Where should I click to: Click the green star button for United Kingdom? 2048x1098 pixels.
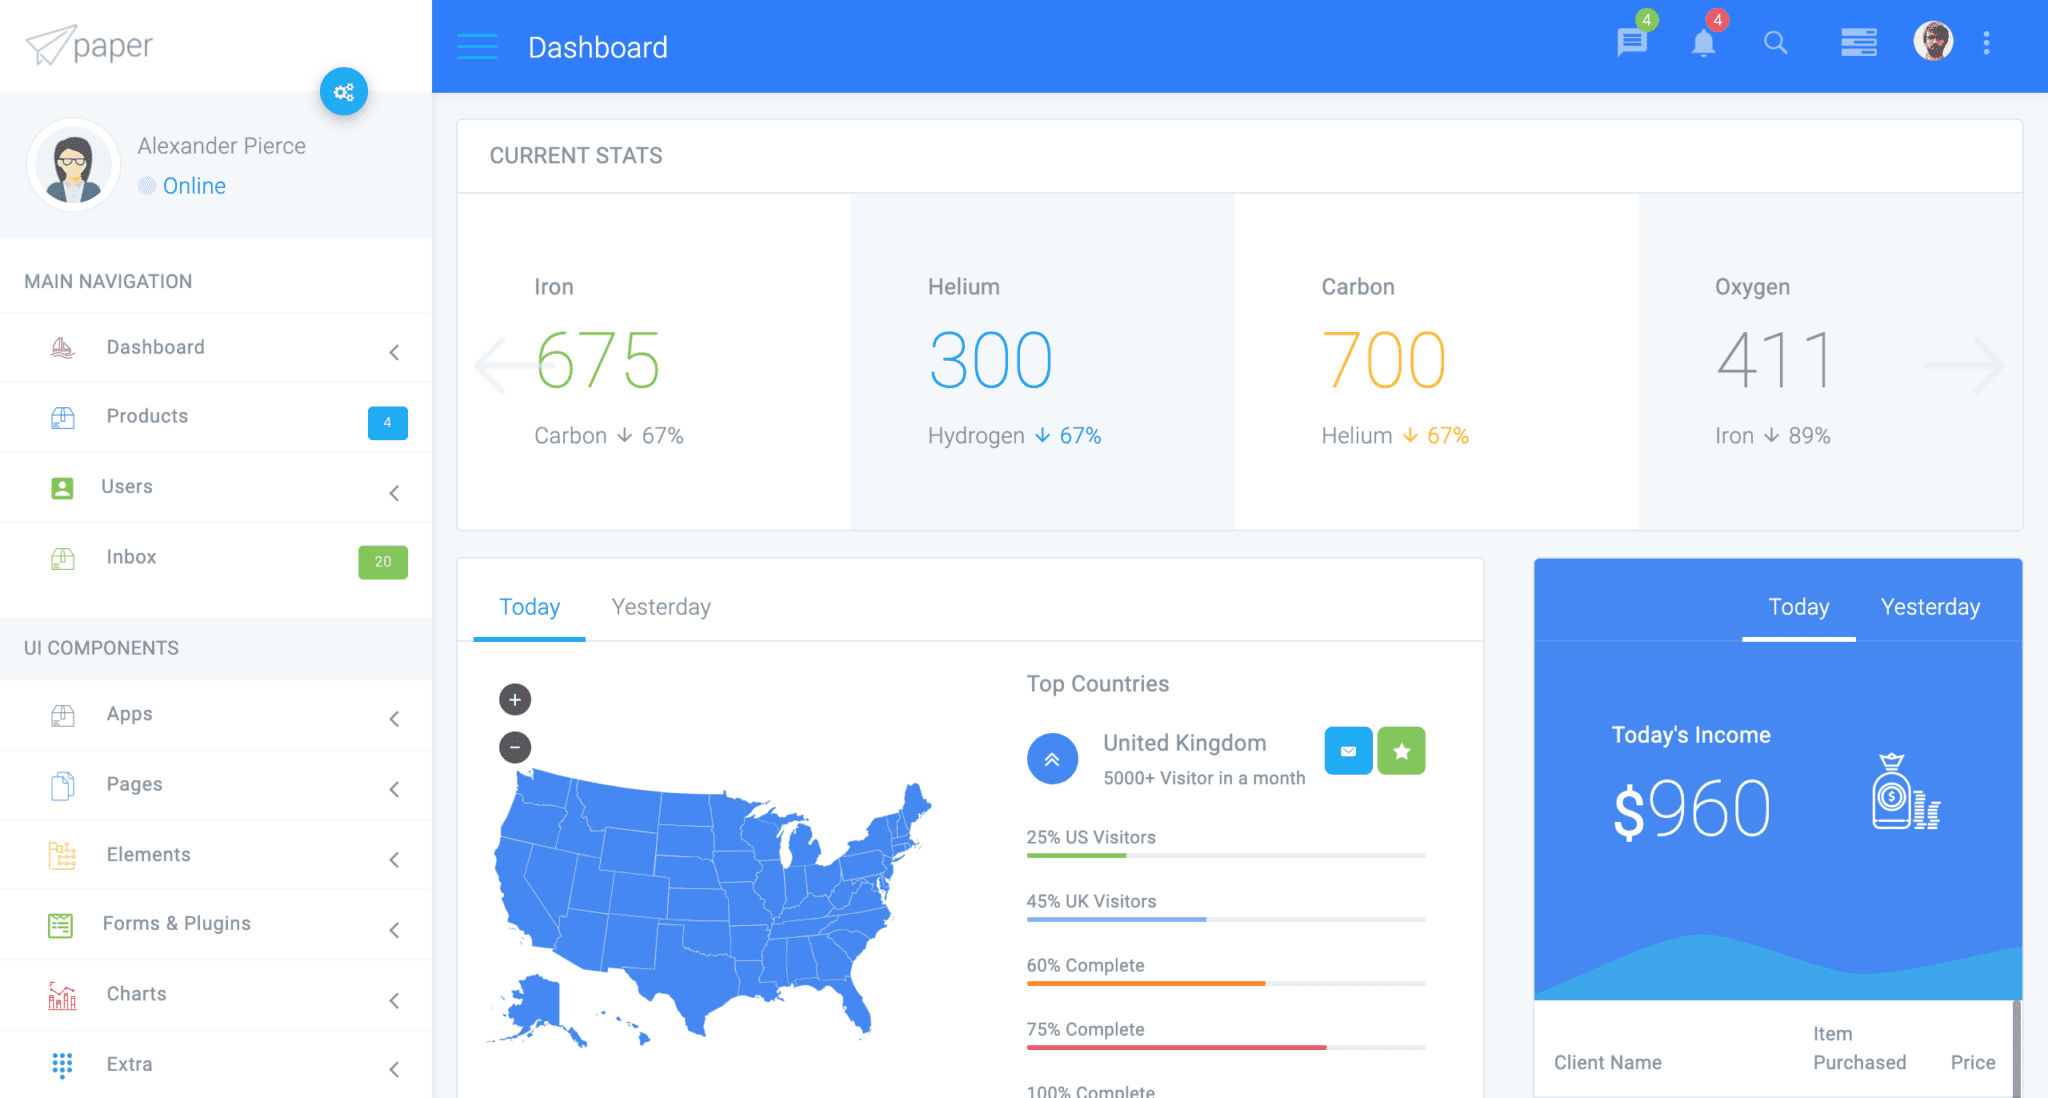click(x=1401, y=751)
